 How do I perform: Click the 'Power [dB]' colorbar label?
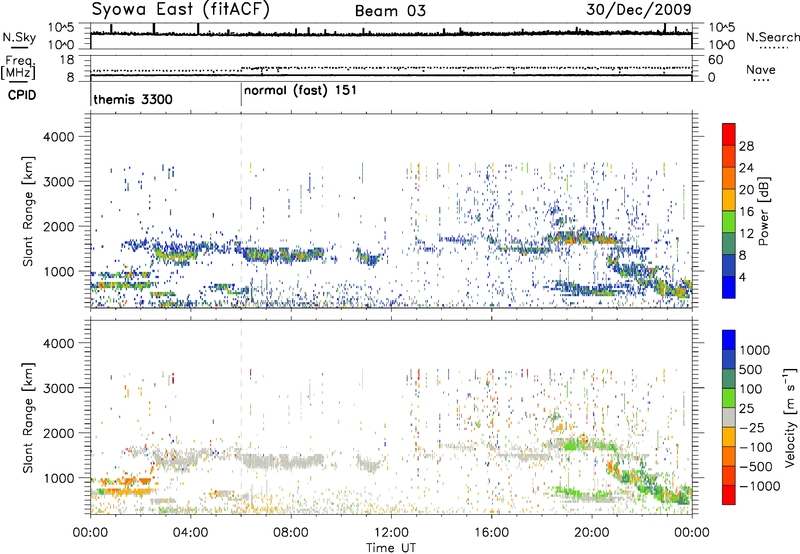763,211
